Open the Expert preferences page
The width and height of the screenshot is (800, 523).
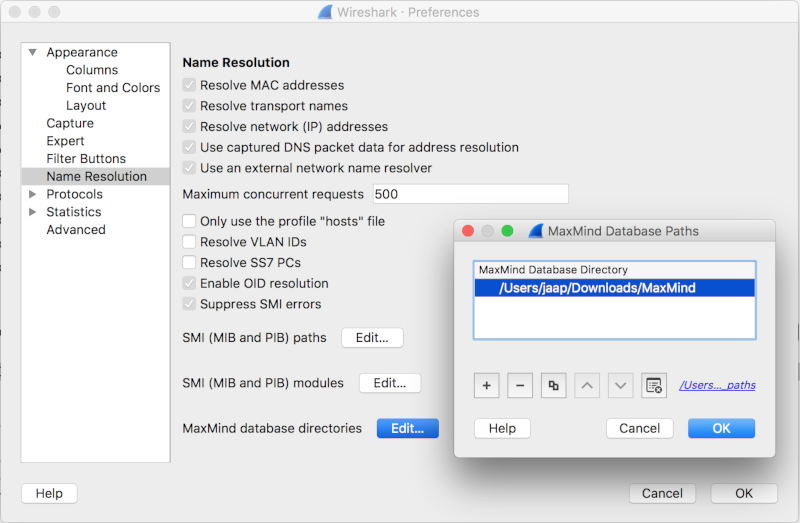click(x=65, y=141)
